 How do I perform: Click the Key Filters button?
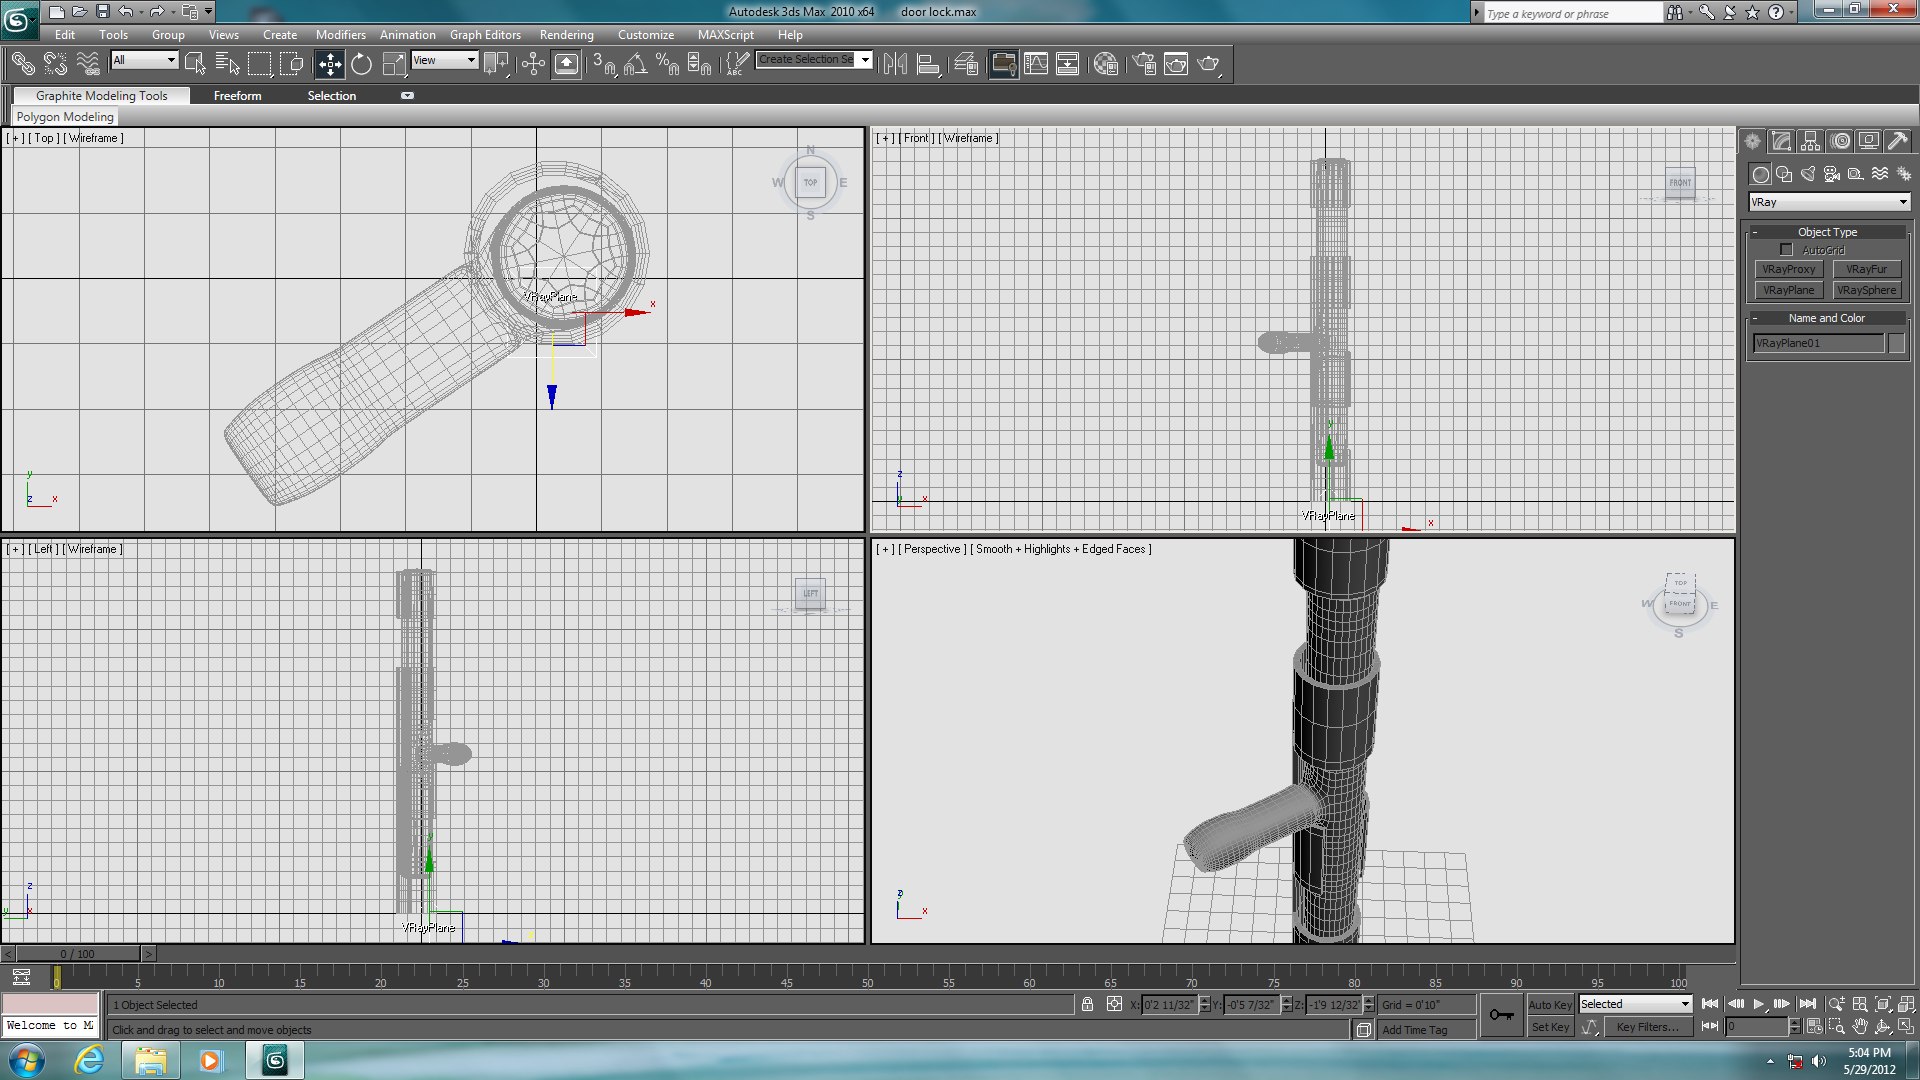tap(1647, 1027)
